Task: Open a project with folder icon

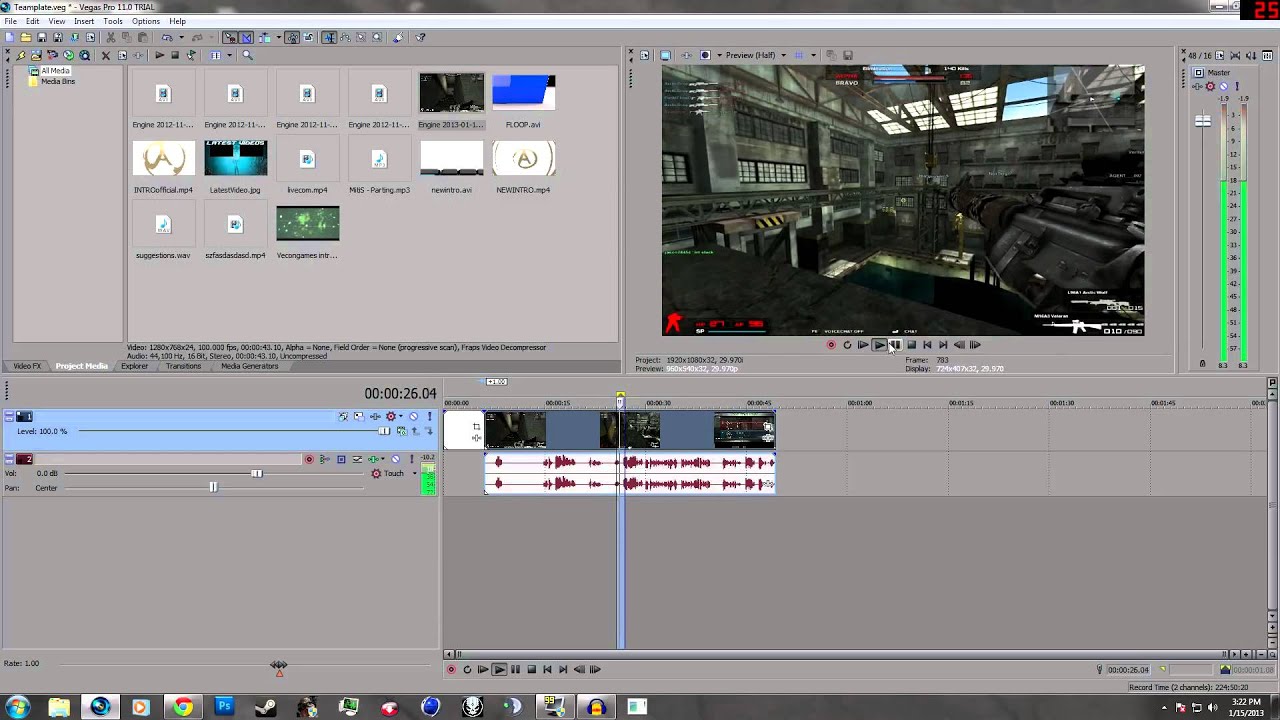Action: [x=26, y=37]
